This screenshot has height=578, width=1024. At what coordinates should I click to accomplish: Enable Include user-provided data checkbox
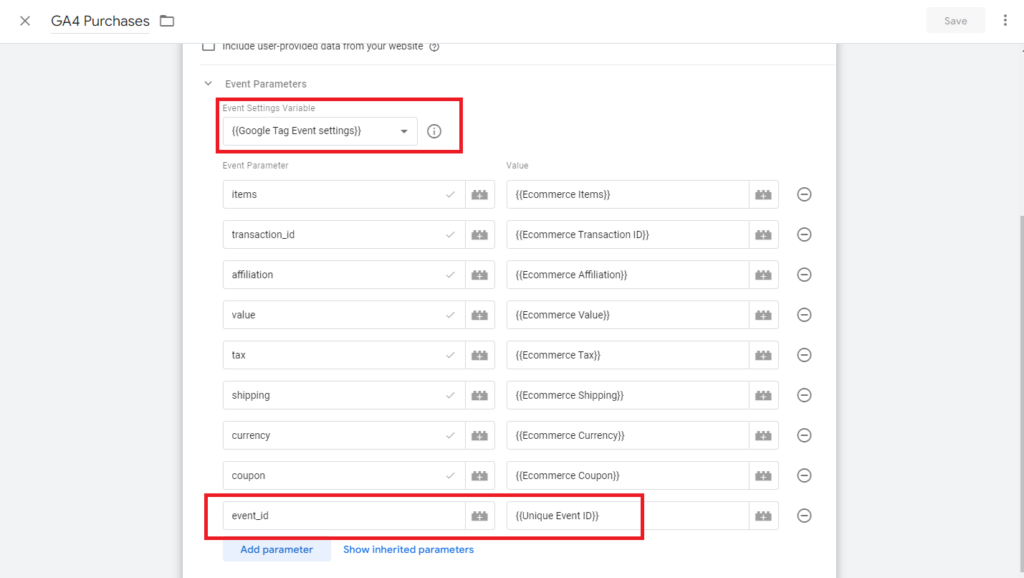pyautogui.click(x=208, y=46)
